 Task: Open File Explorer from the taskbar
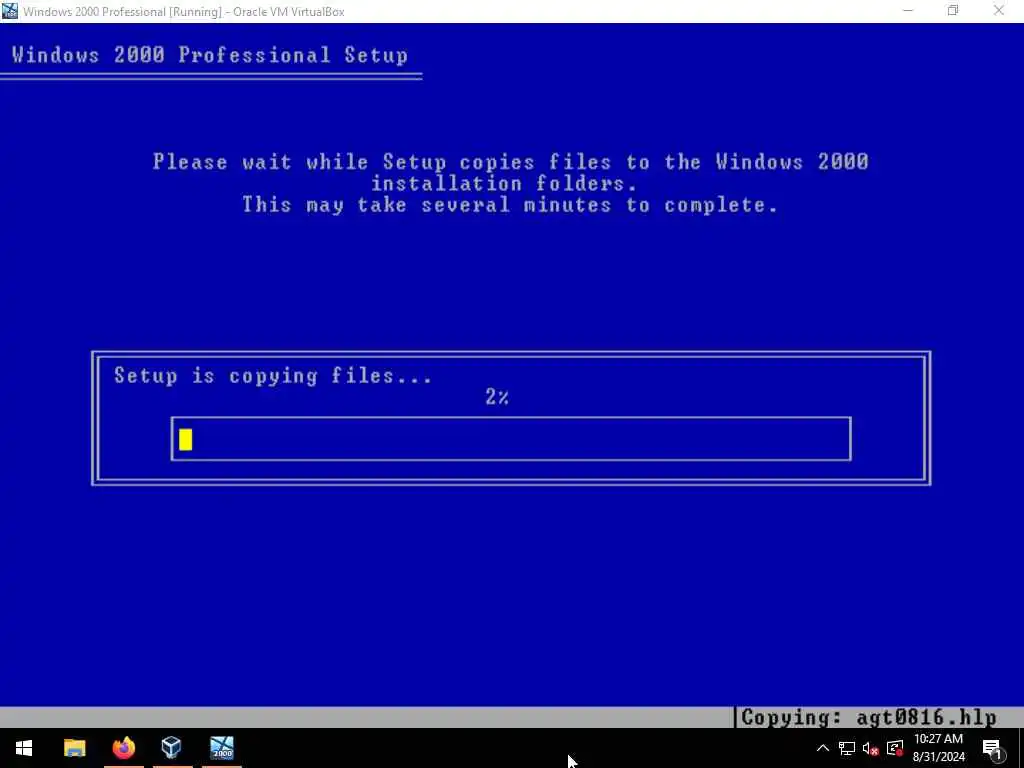coord(74,748)
